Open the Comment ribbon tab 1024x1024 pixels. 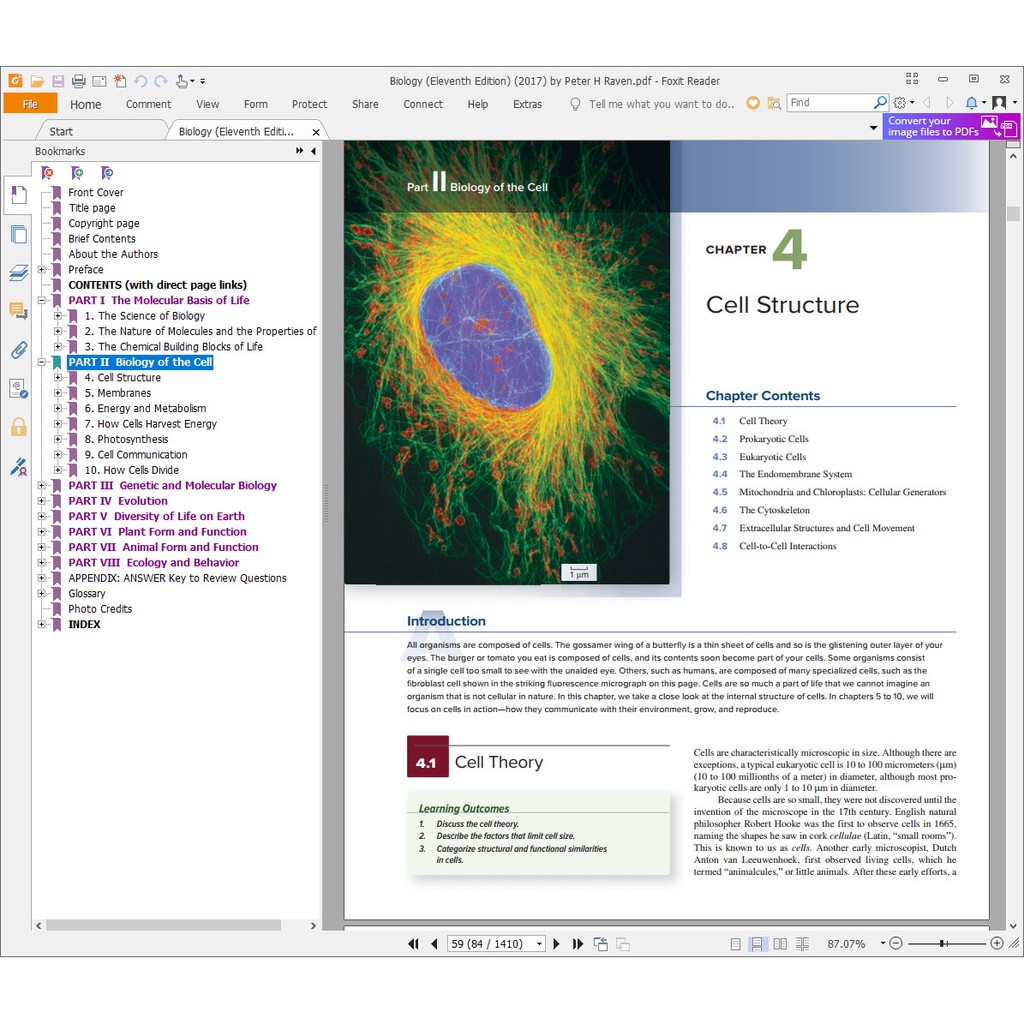148,104
